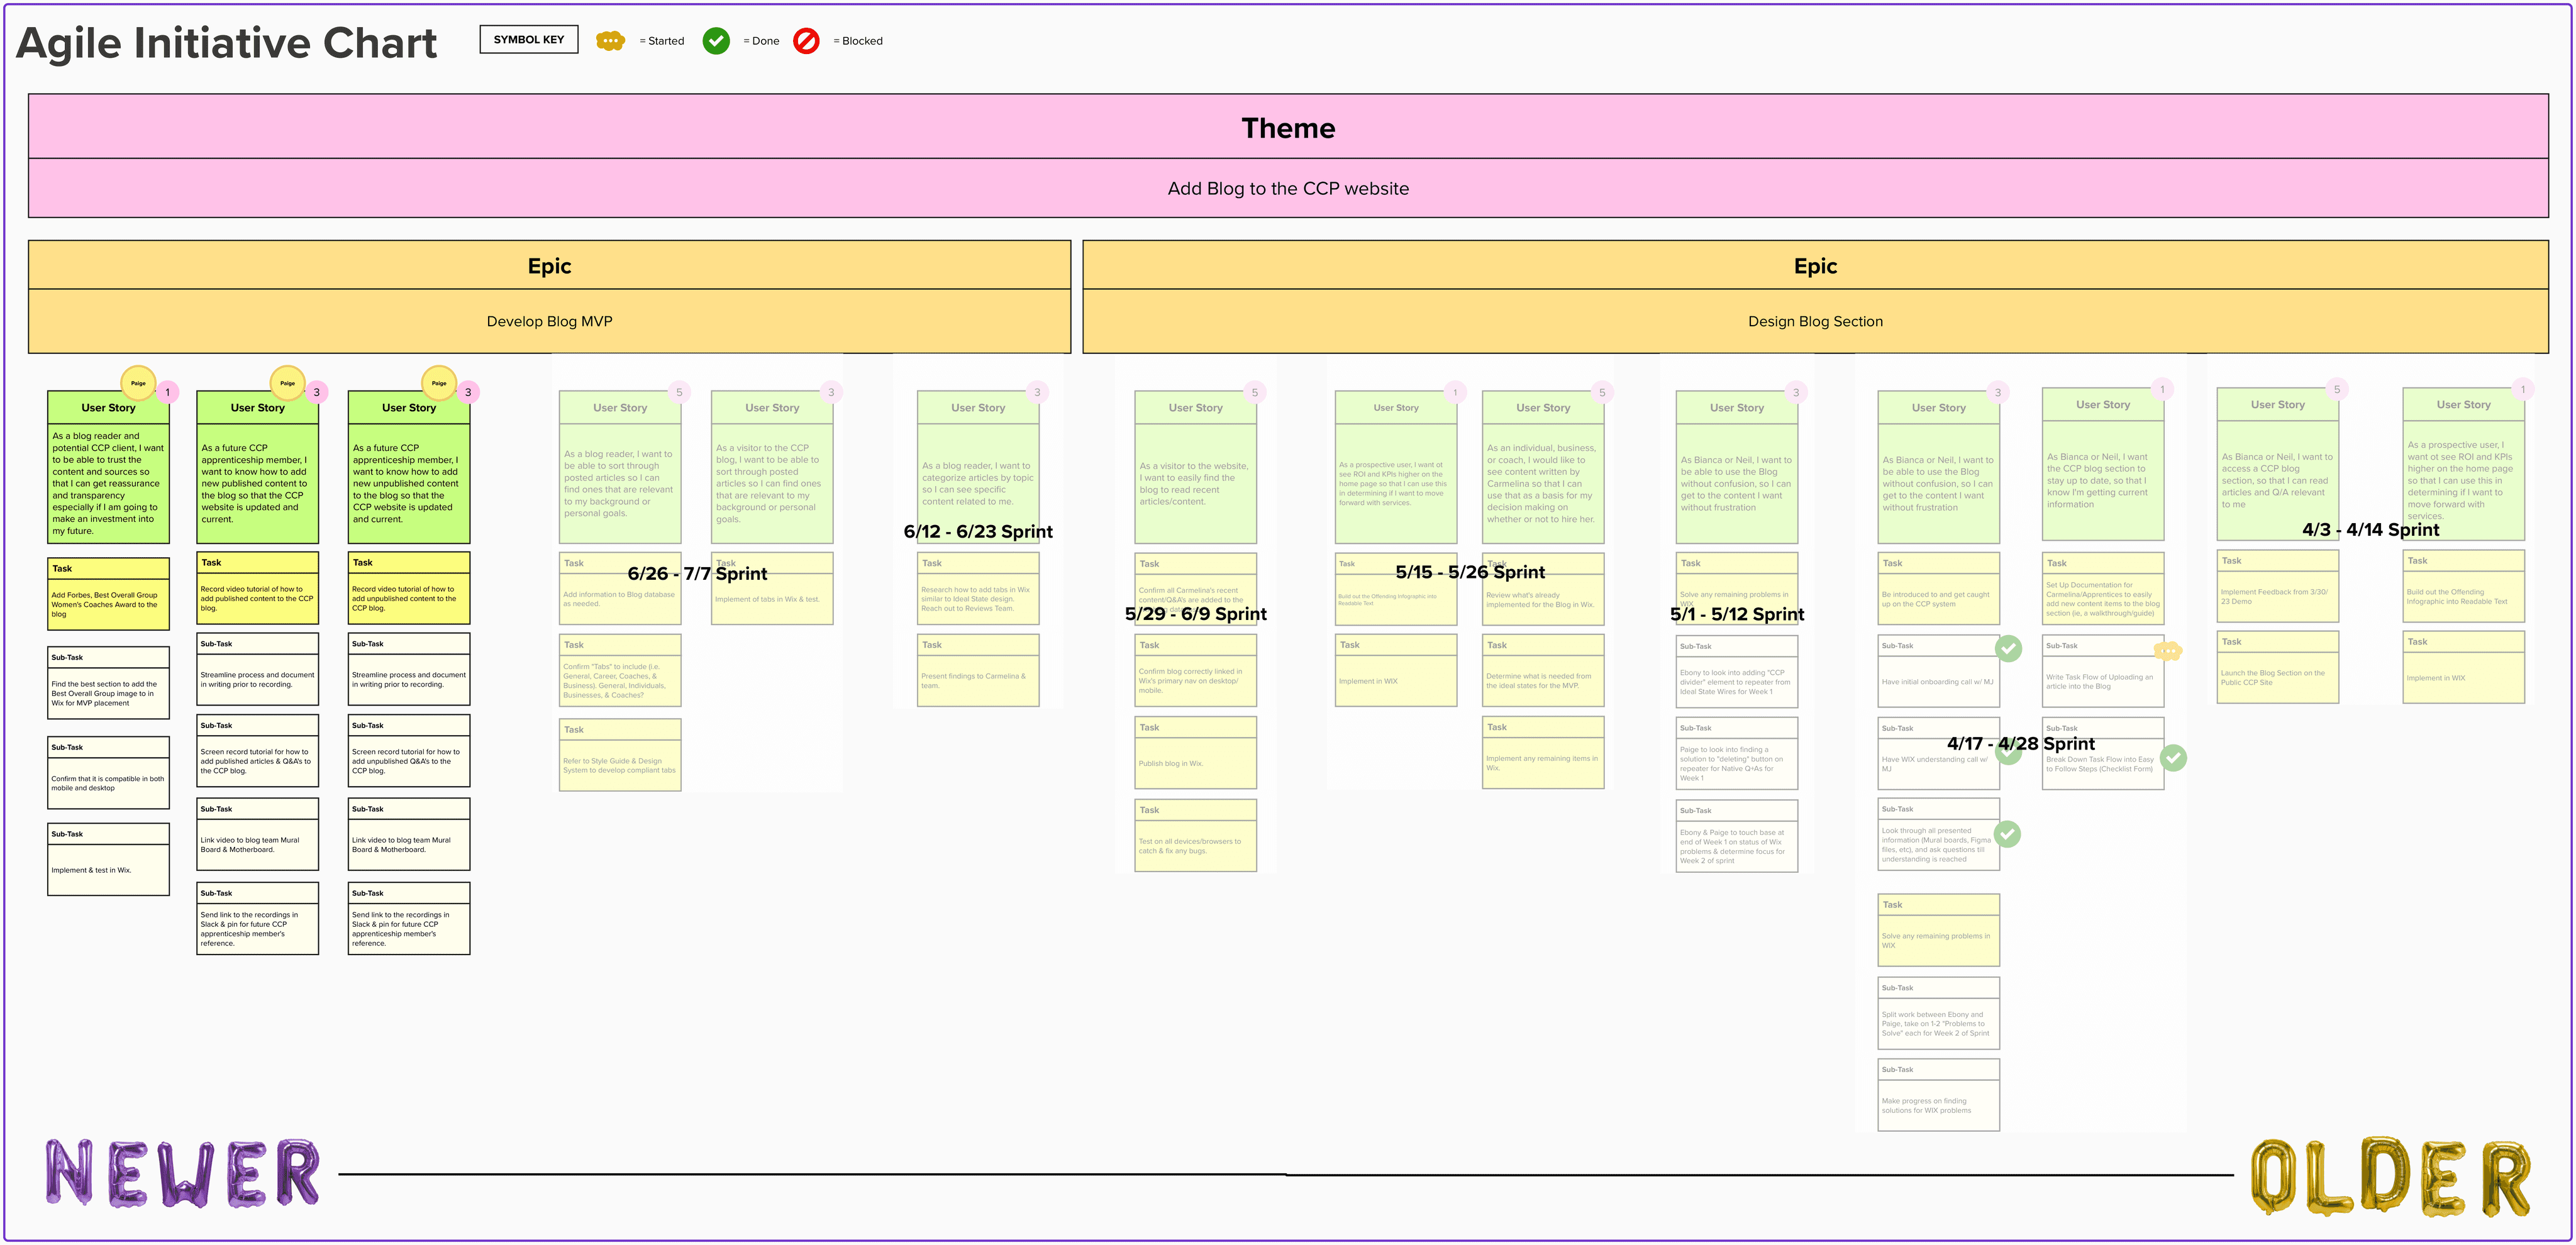Click the '4/17 - 4/28 Sprint' label
Viewport: 2576px width, 1245px height.
coord(2020,743)
